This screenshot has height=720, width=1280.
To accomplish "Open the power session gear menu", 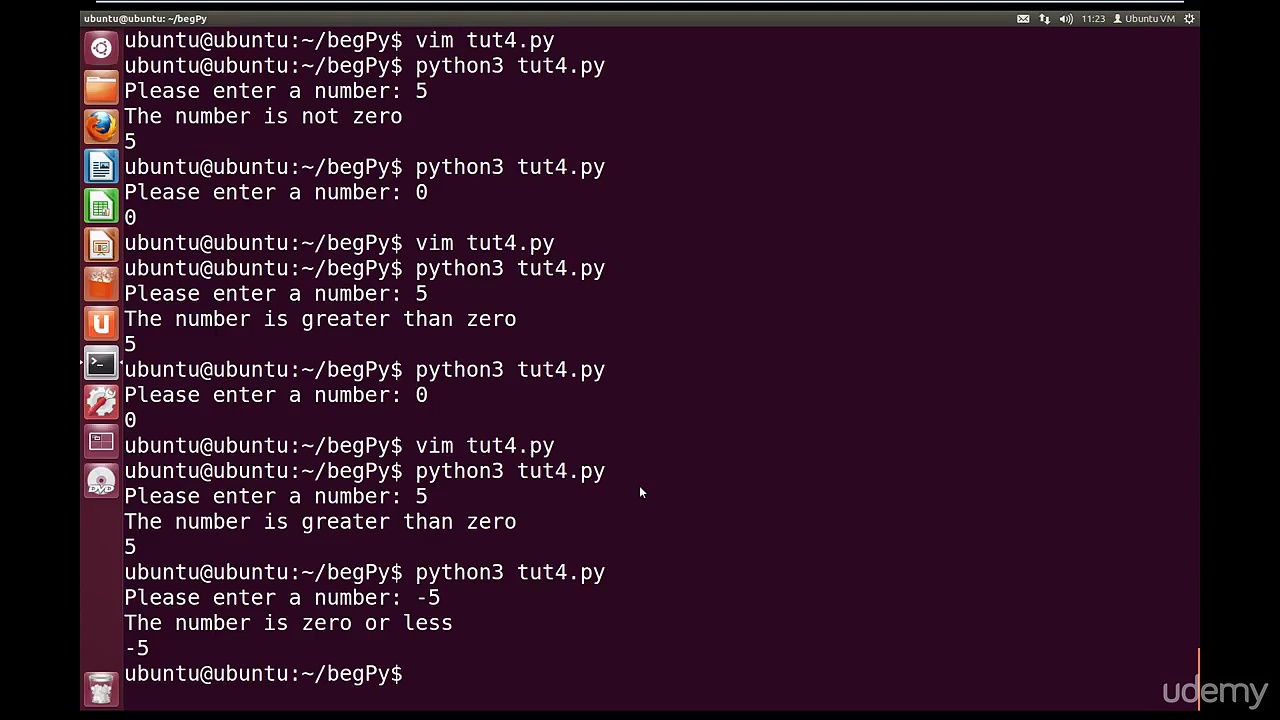I will click(x=1190, y=19).
